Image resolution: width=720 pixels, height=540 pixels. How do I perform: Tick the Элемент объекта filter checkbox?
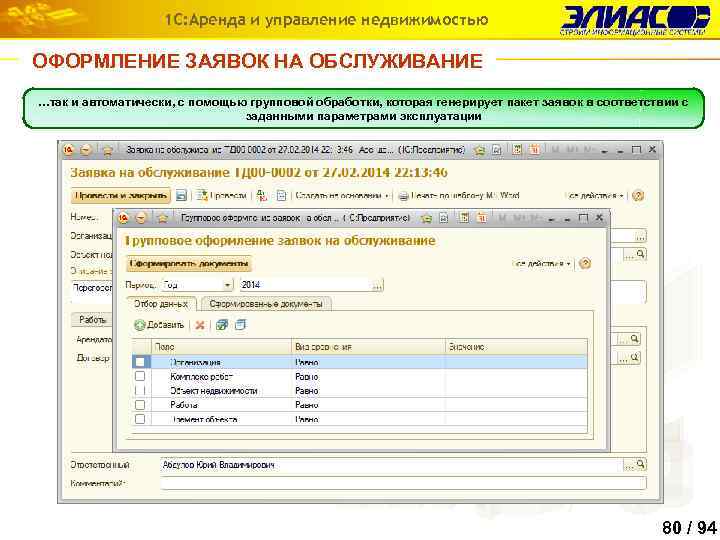(x=140, y=419)
